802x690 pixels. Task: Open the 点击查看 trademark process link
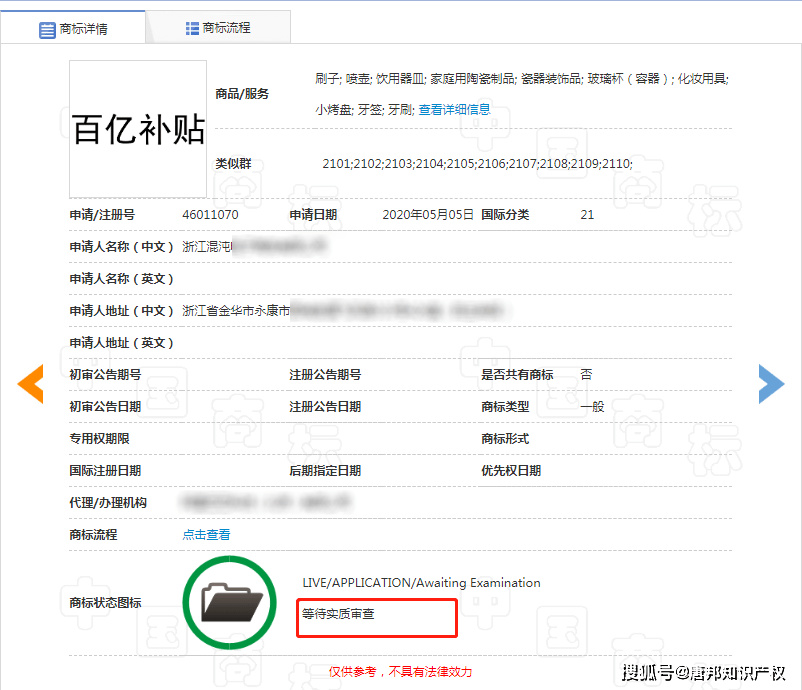206,535
